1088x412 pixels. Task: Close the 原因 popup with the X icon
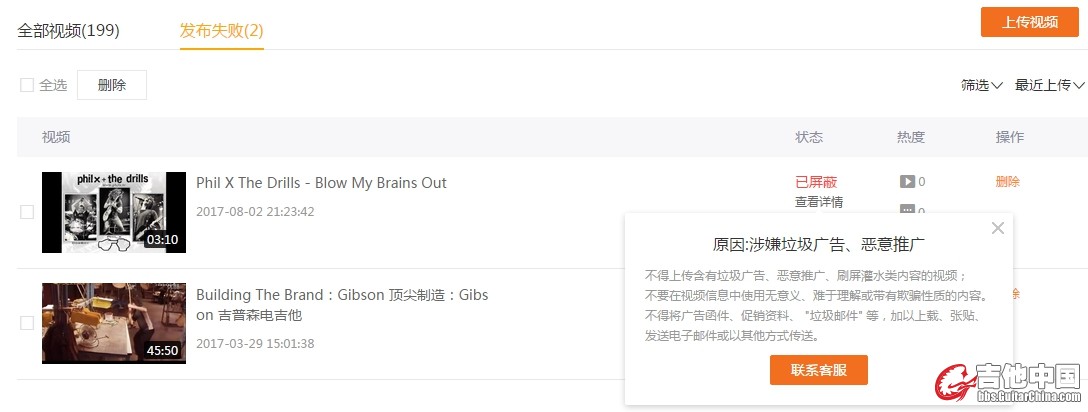click(998, 228)
